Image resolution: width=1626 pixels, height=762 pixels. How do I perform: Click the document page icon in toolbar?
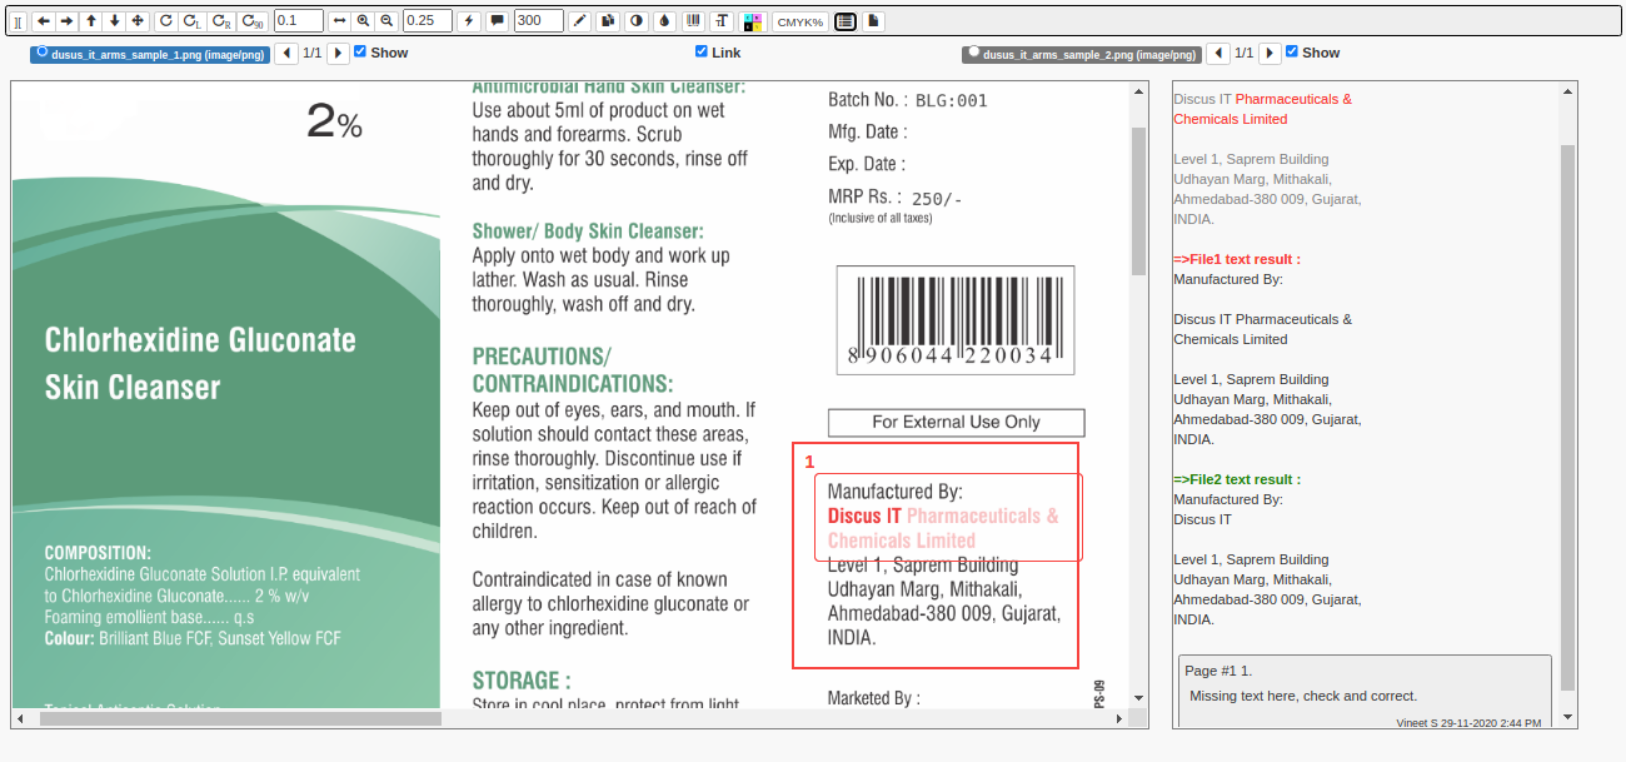[x=873, y=21]
